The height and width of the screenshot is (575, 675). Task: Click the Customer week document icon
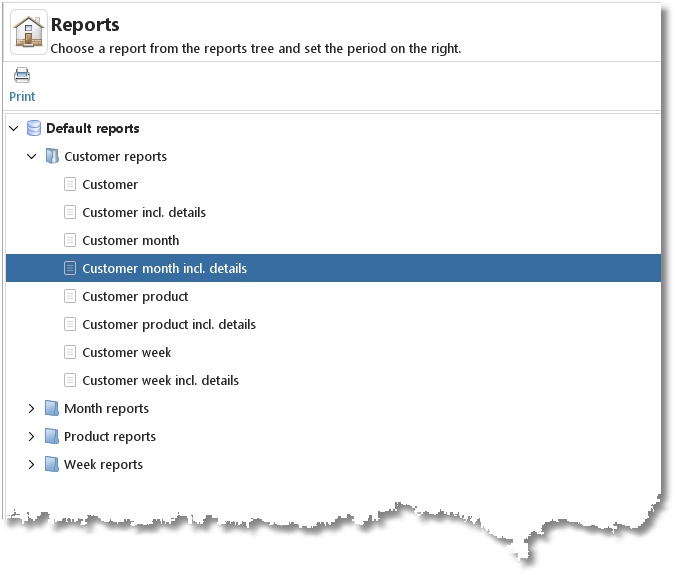pyautogui.click(x=70, y=352)
